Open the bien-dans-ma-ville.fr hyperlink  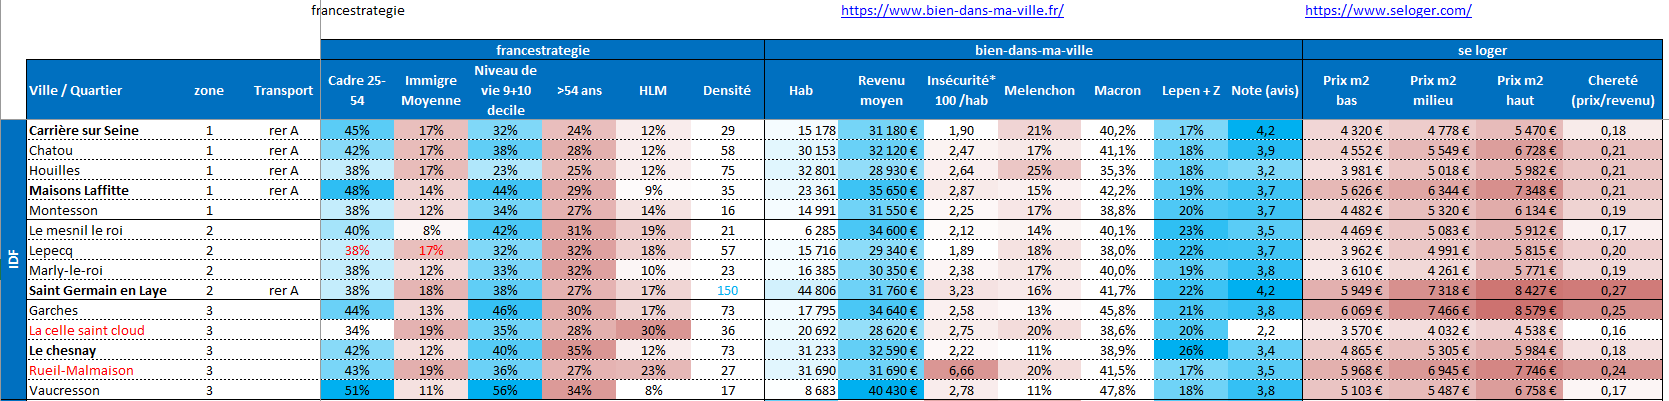point(952,10)
